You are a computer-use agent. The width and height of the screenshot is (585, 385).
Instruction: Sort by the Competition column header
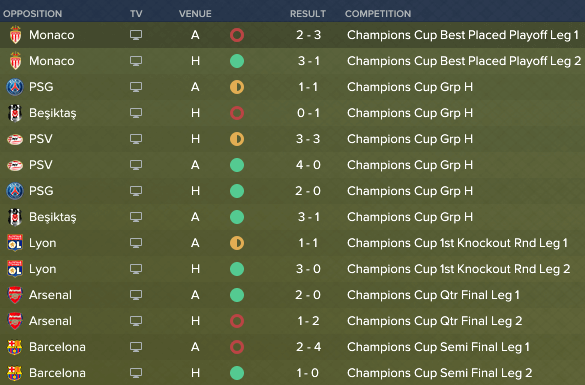click(x=378, y=14)
